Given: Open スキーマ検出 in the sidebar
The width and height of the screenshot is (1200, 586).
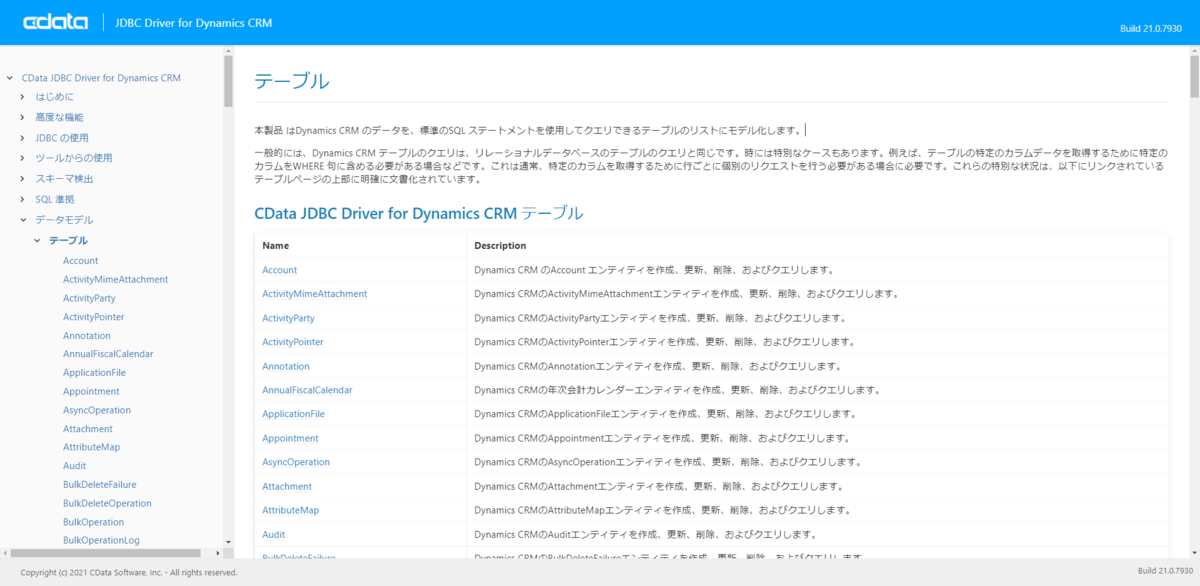Looking at the screenshot, I should (x=64, y=179).
